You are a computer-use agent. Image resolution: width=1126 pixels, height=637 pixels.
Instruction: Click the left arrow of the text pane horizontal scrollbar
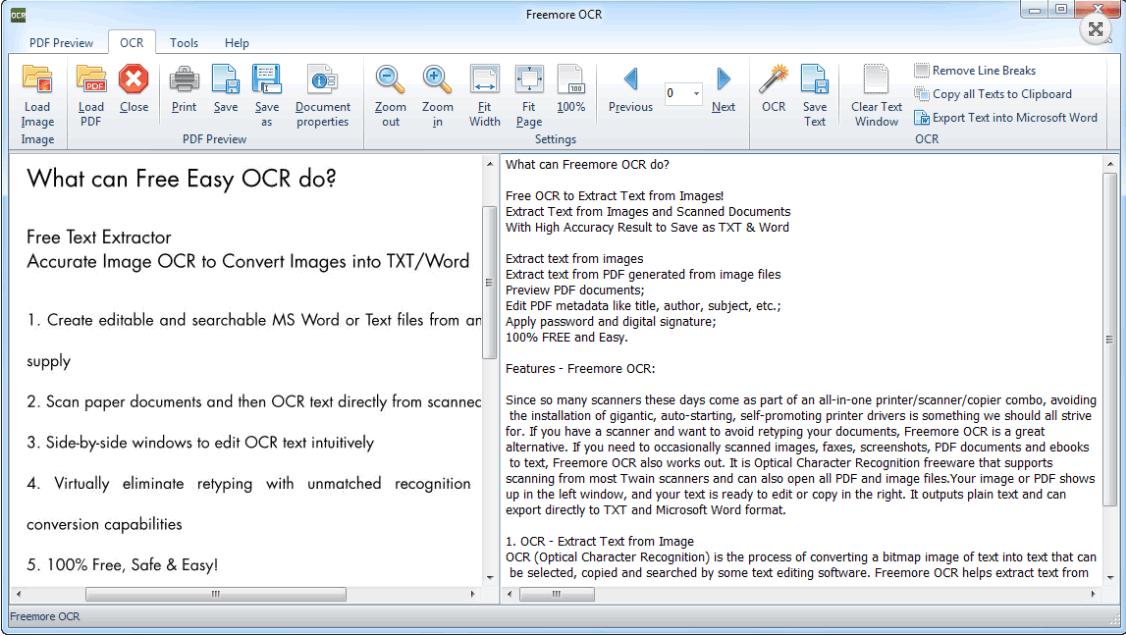(x=510, y=594)
